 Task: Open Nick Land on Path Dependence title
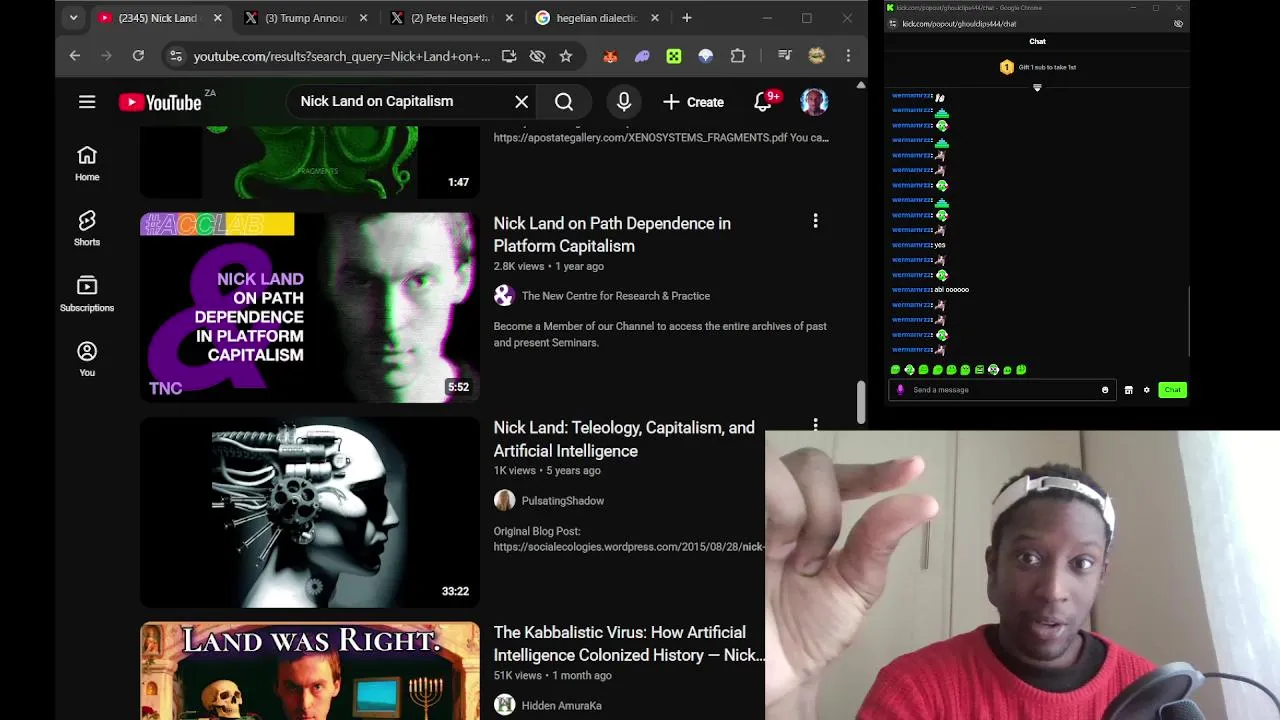[x=612, y=235]
